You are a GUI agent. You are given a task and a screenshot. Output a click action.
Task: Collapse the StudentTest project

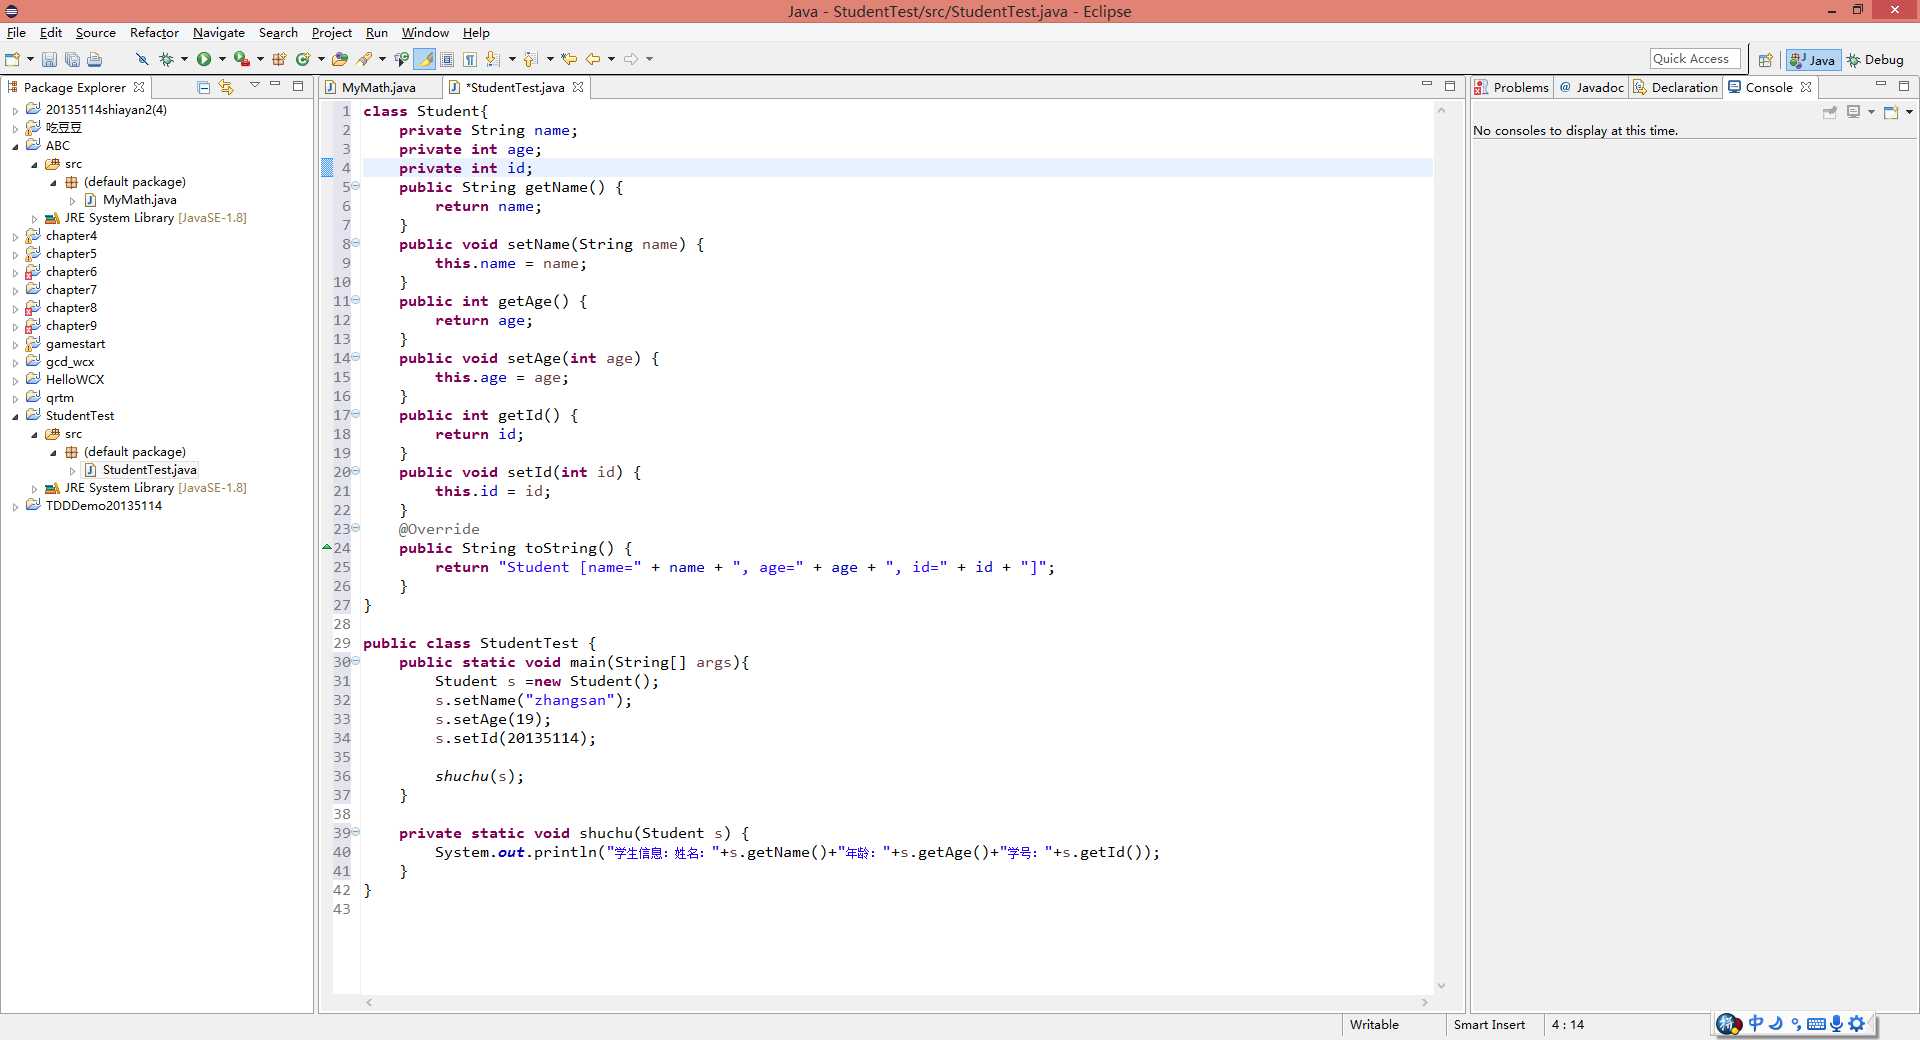click(15, 417)
